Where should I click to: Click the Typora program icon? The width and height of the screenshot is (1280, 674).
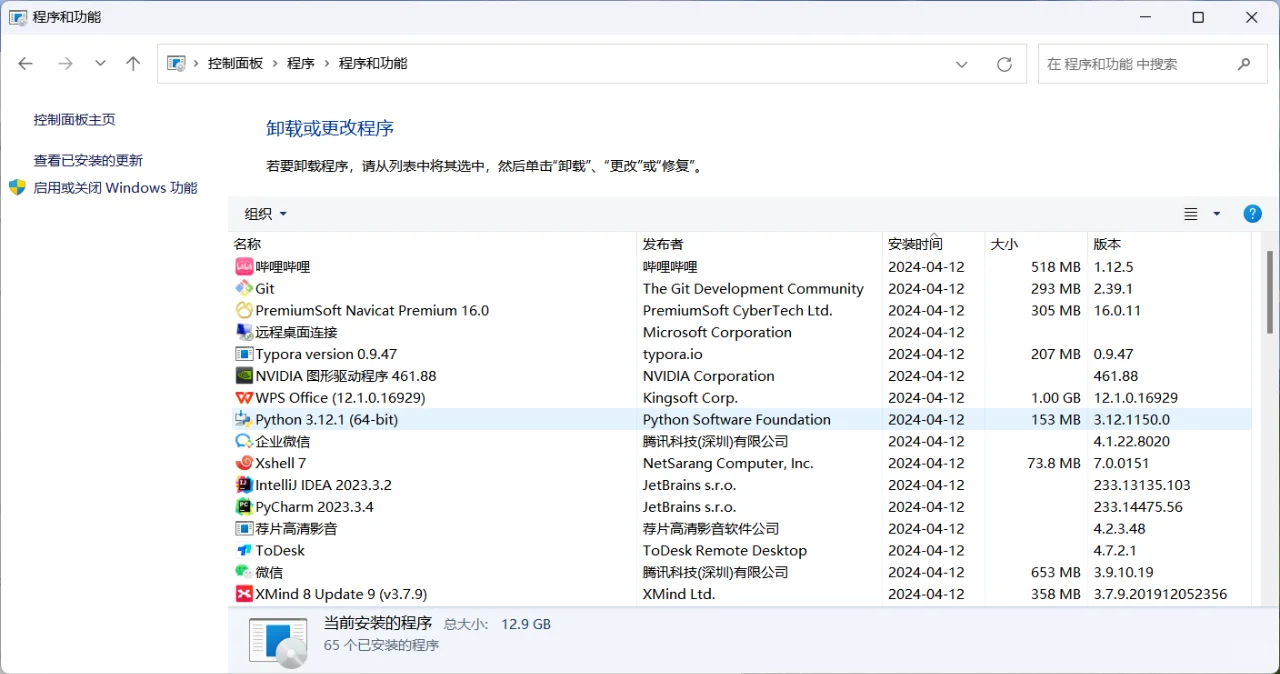[244, 354]
